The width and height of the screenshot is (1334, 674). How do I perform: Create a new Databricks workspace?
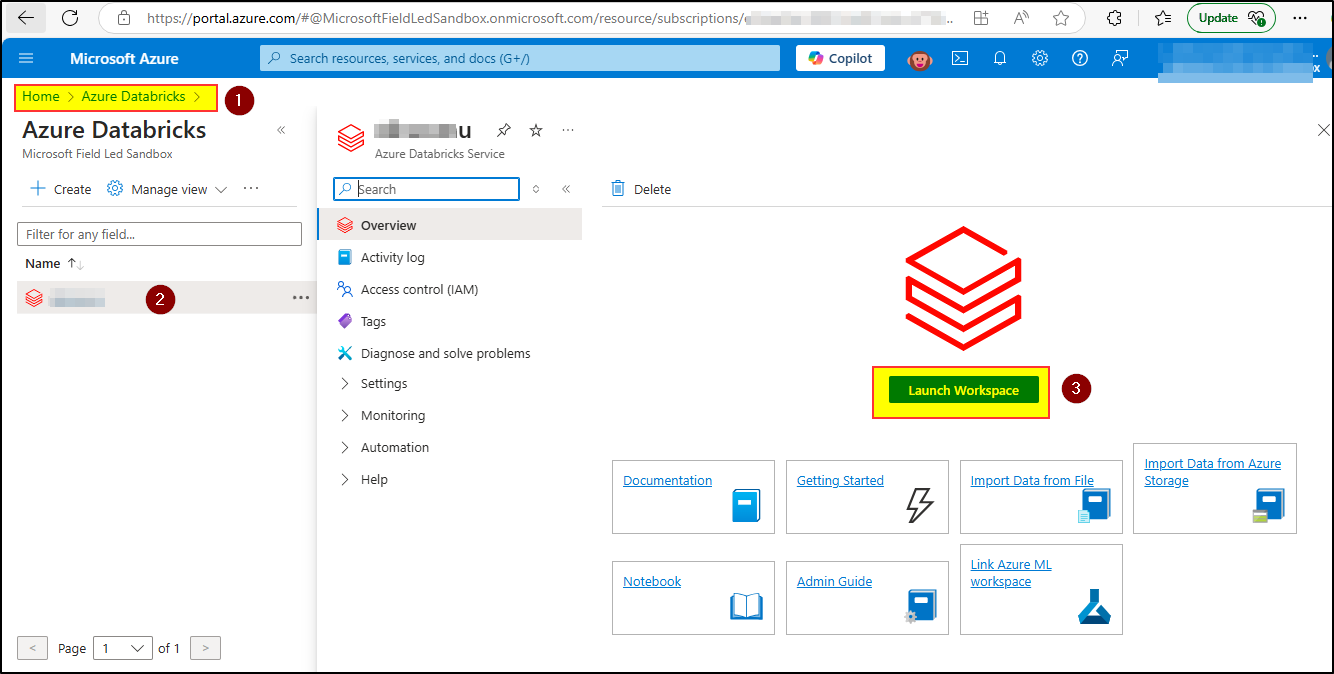(x=60, y=189)
